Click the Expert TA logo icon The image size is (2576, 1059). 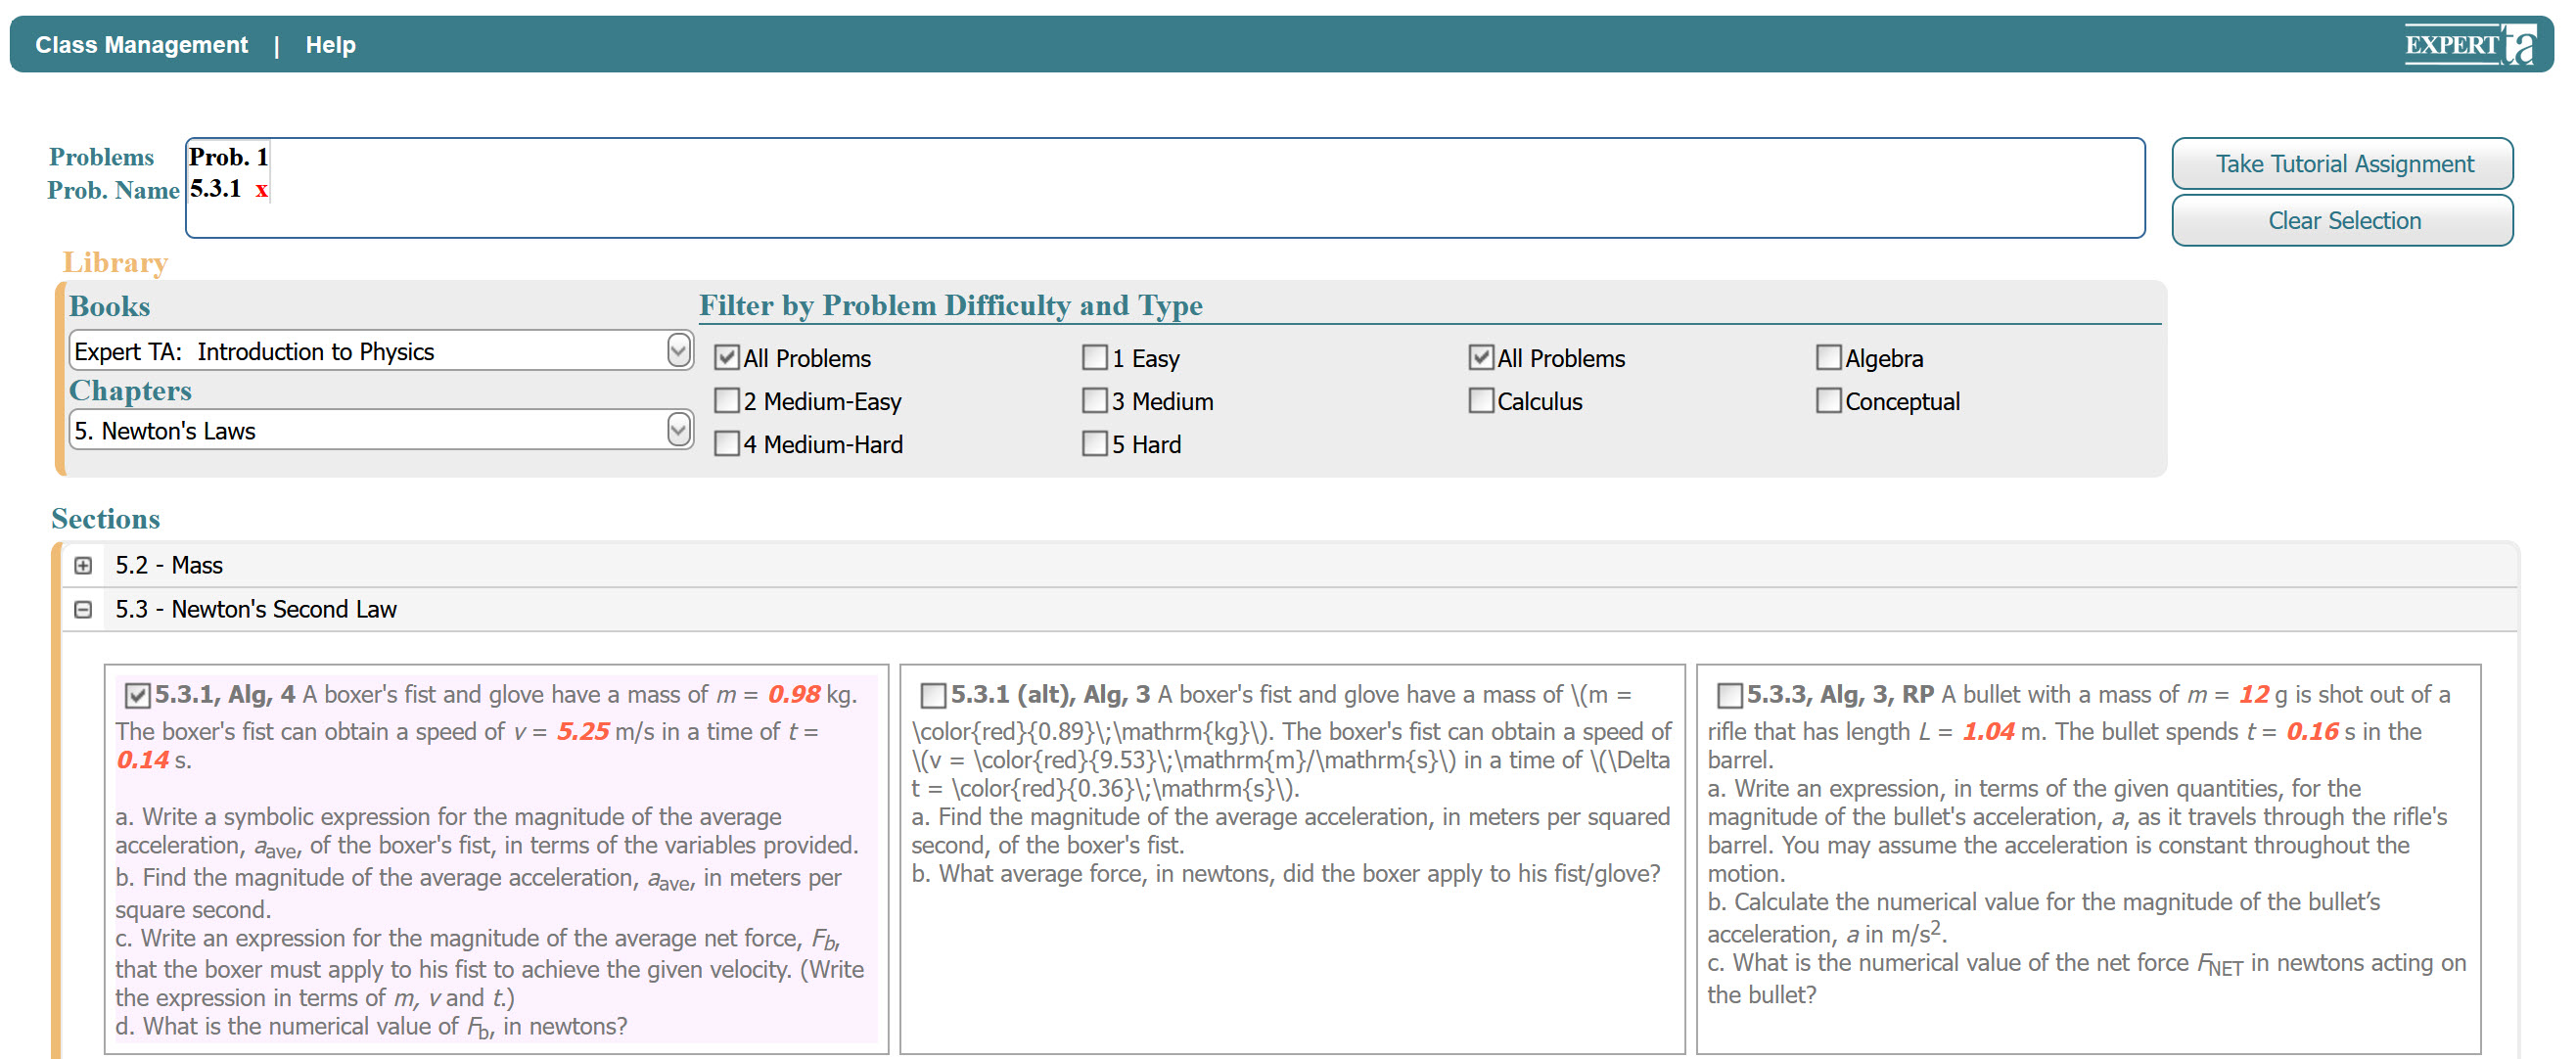point(2469,45)
